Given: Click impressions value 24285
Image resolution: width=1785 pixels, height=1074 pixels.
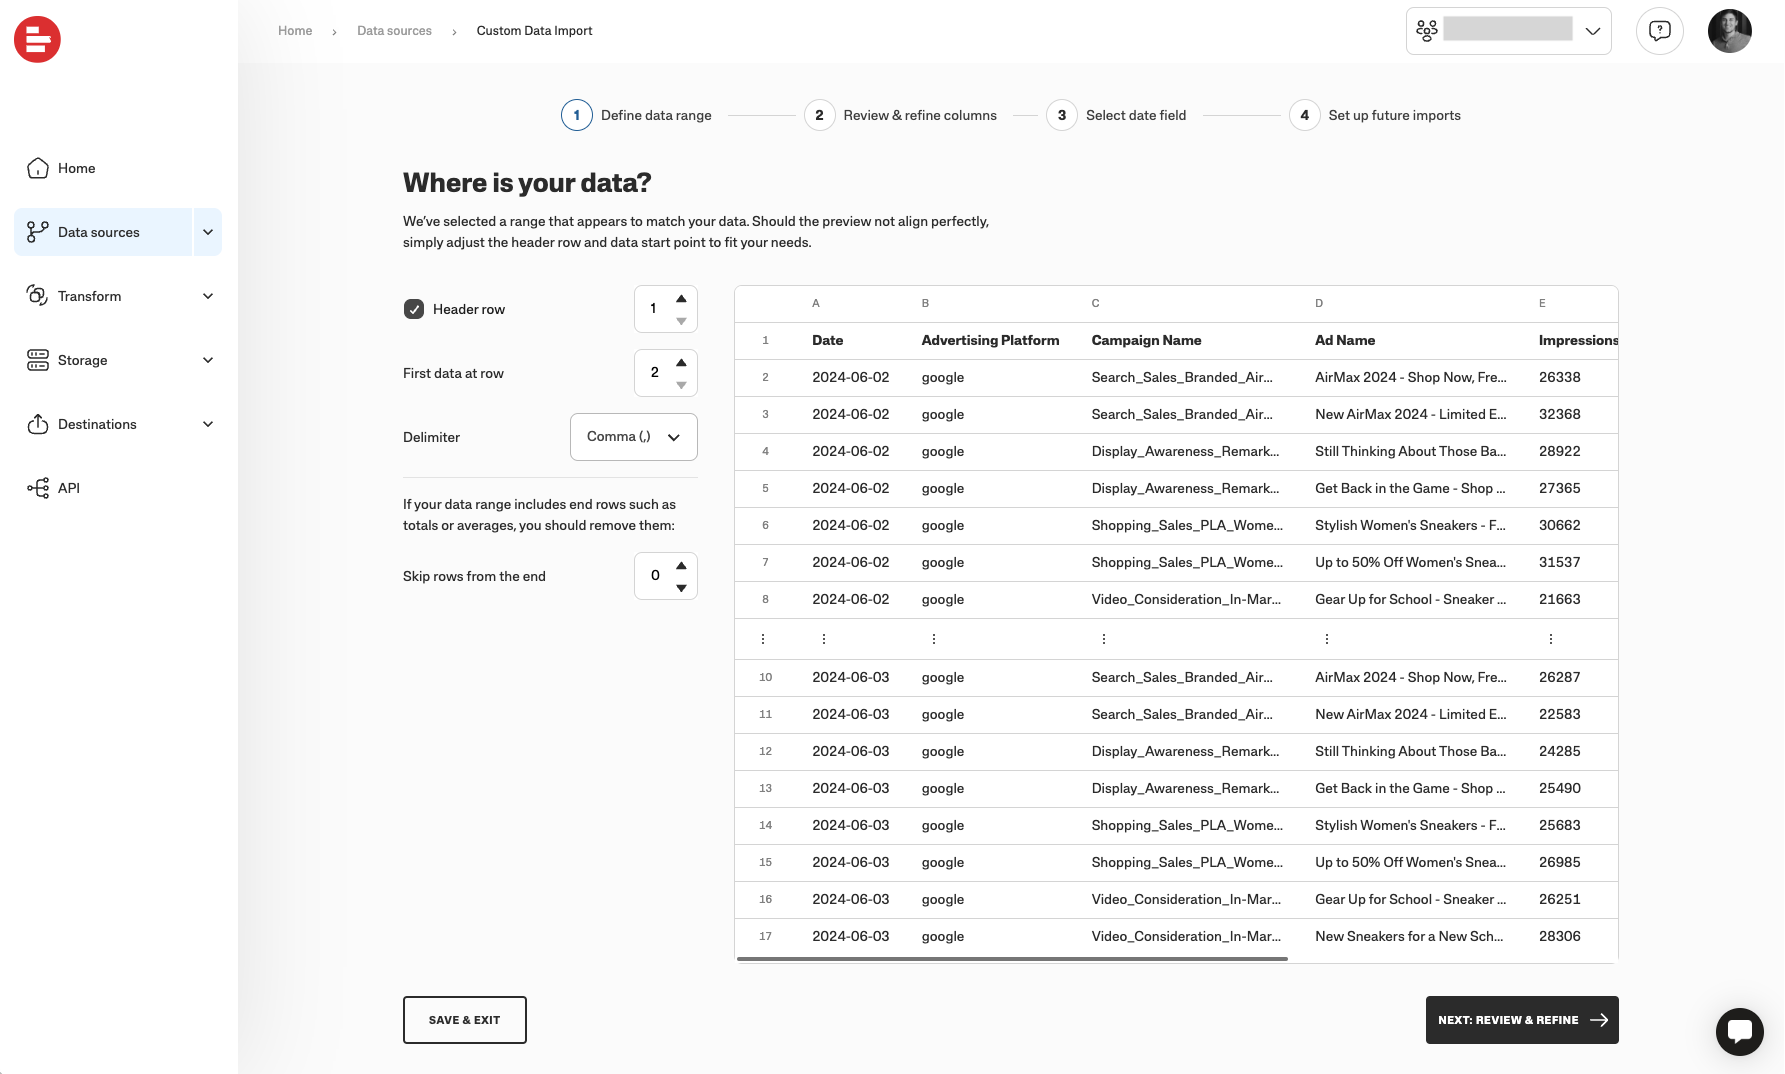Looking at the screenshot, I should click(x=1559, y=751).
